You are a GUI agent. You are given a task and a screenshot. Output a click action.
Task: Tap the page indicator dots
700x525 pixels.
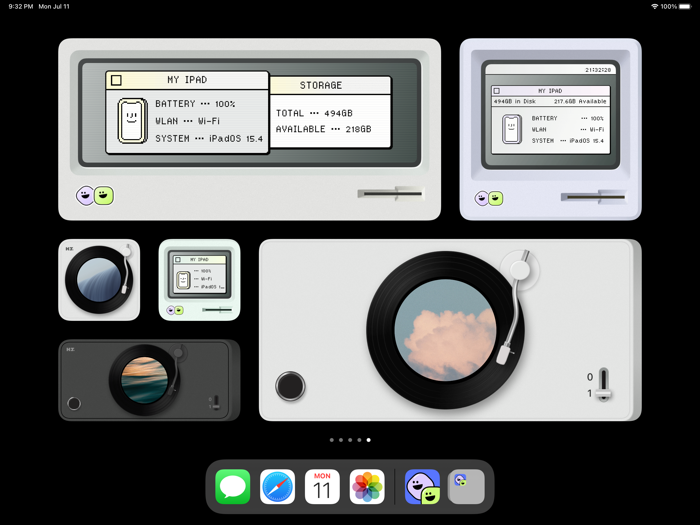pos(350,440)
